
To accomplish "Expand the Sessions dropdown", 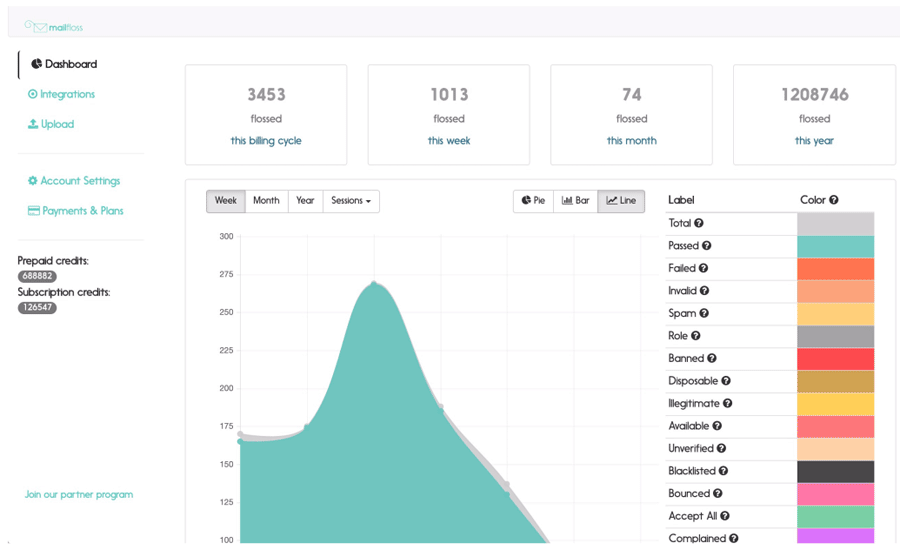I will tap(350, 201).
